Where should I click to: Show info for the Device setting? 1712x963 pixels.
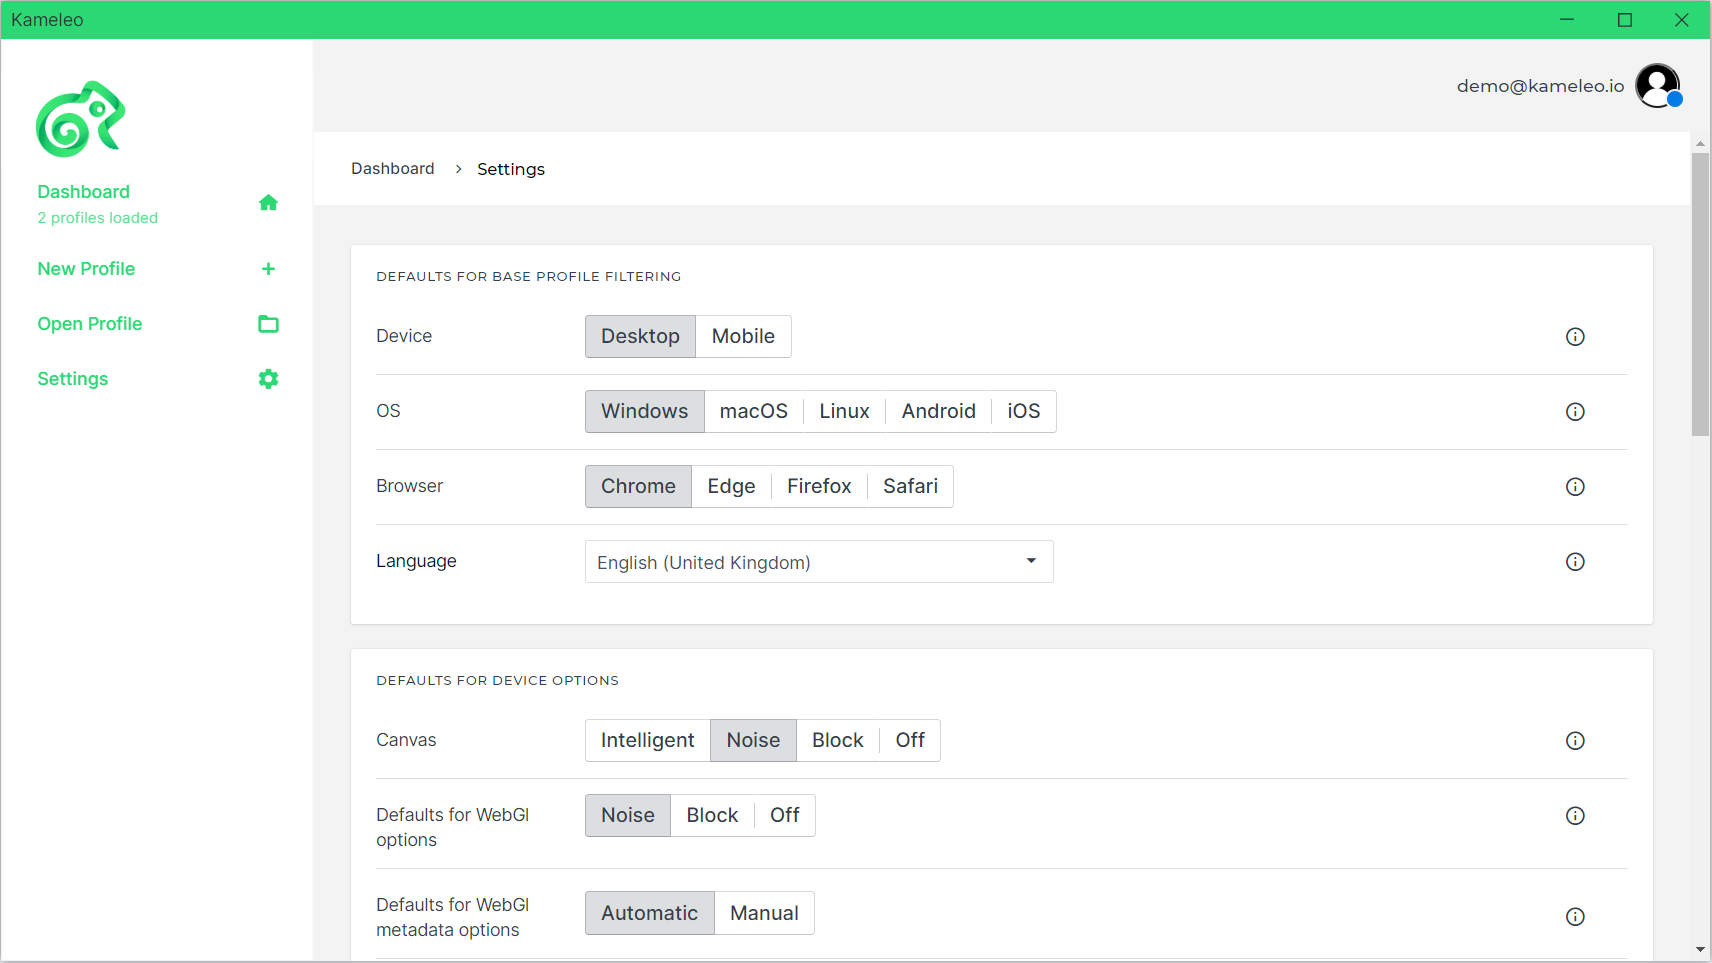point(1575,337)
